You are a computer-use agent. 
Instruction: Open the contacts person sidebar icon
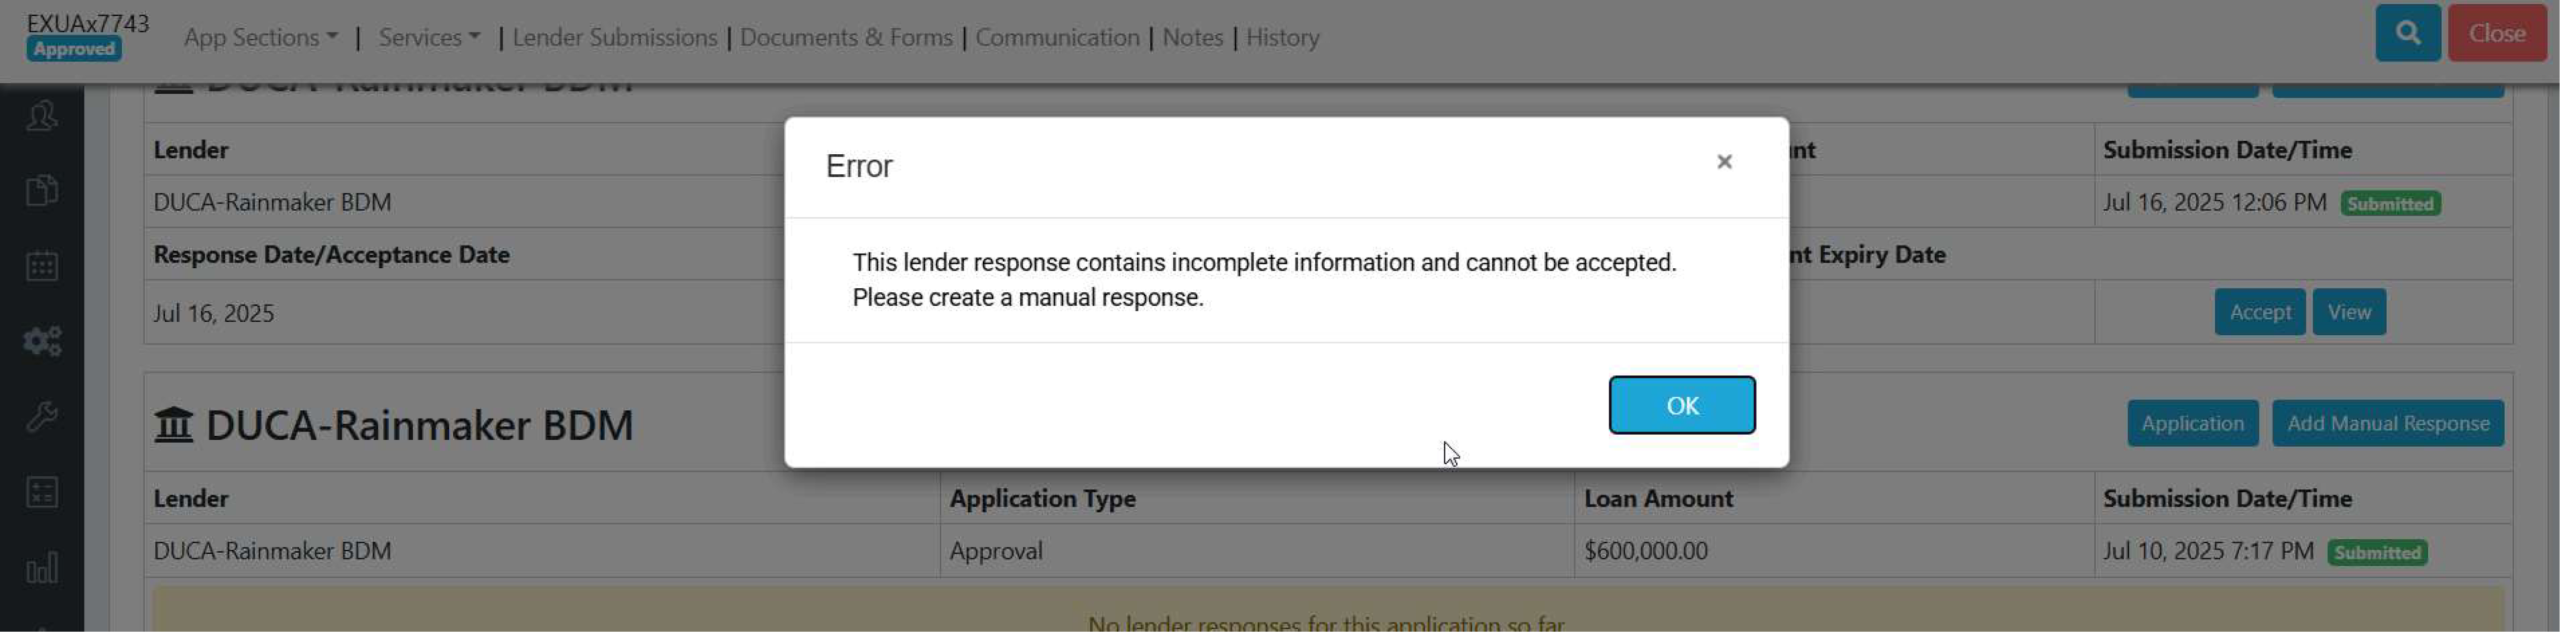tap(42, 116)
